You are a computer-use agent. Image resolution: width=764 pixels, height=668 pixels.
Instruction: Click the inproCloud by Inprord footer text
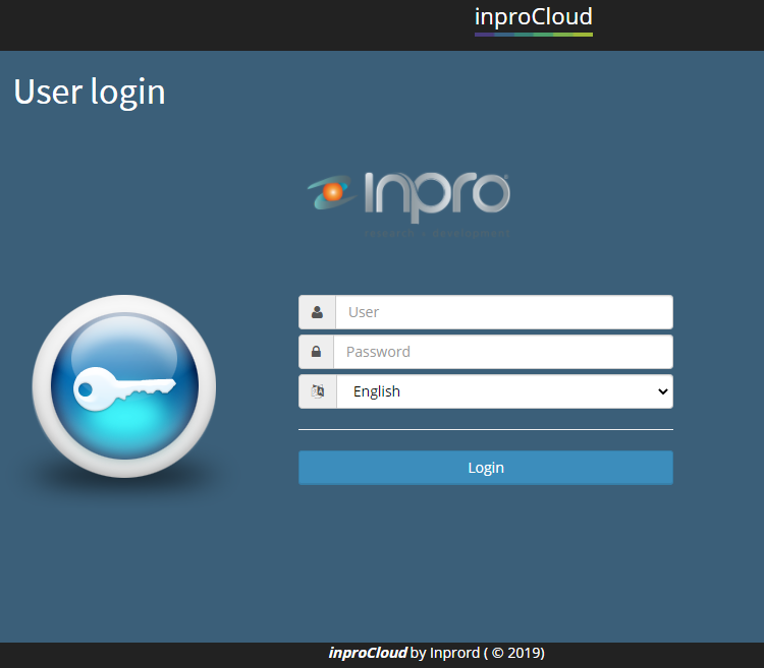coord(437,653)
